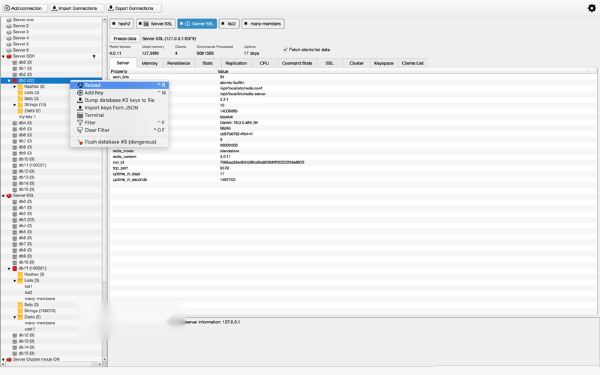Image resolution: width=600 pixels, height=375 pixels.
Task: Open the dropdown arrow beside Server SSH
Action: coord(94,57)
